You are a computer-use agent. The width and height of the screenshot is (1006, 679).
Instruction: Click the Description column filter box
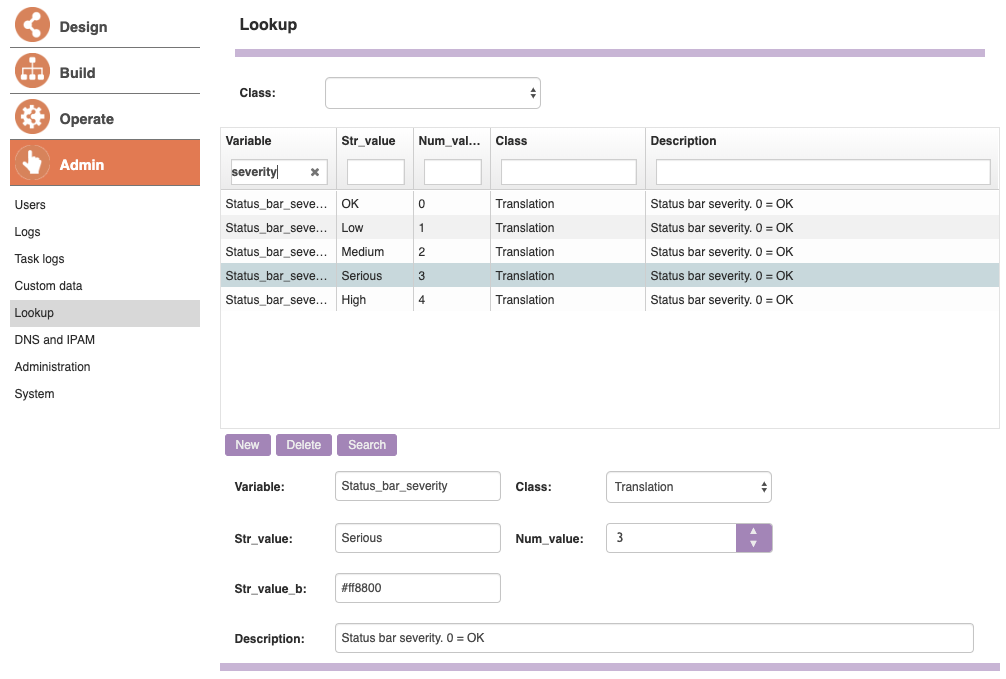point(822,172)
